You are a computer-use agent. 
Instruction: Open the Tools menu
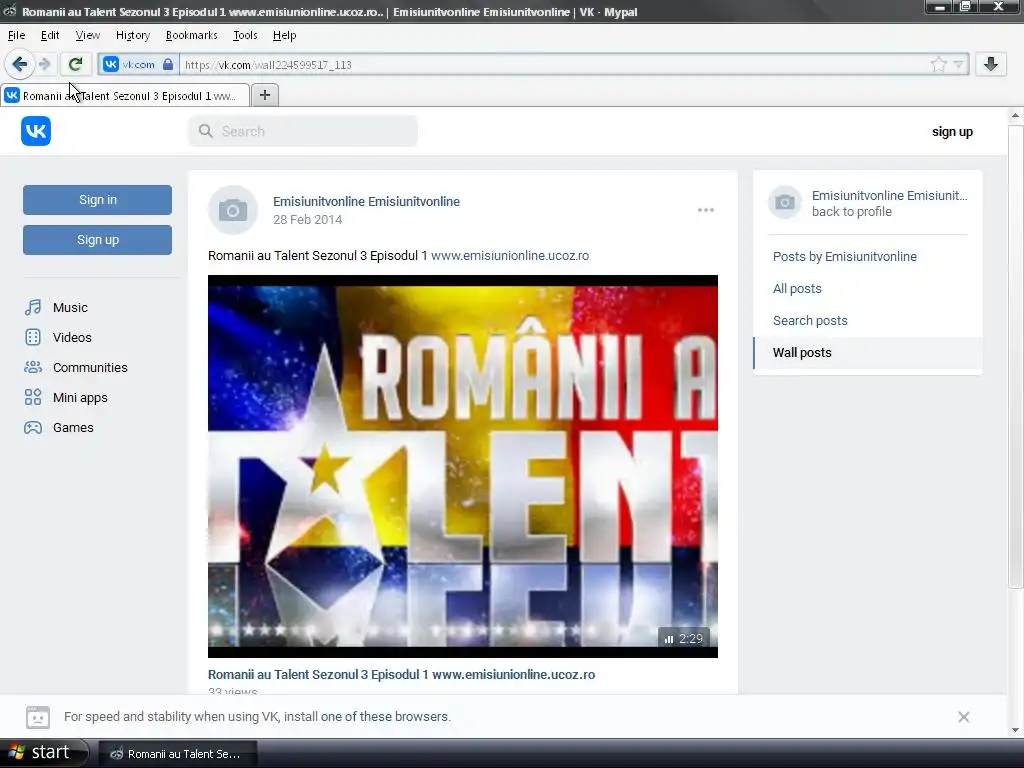tap(245, 35)
